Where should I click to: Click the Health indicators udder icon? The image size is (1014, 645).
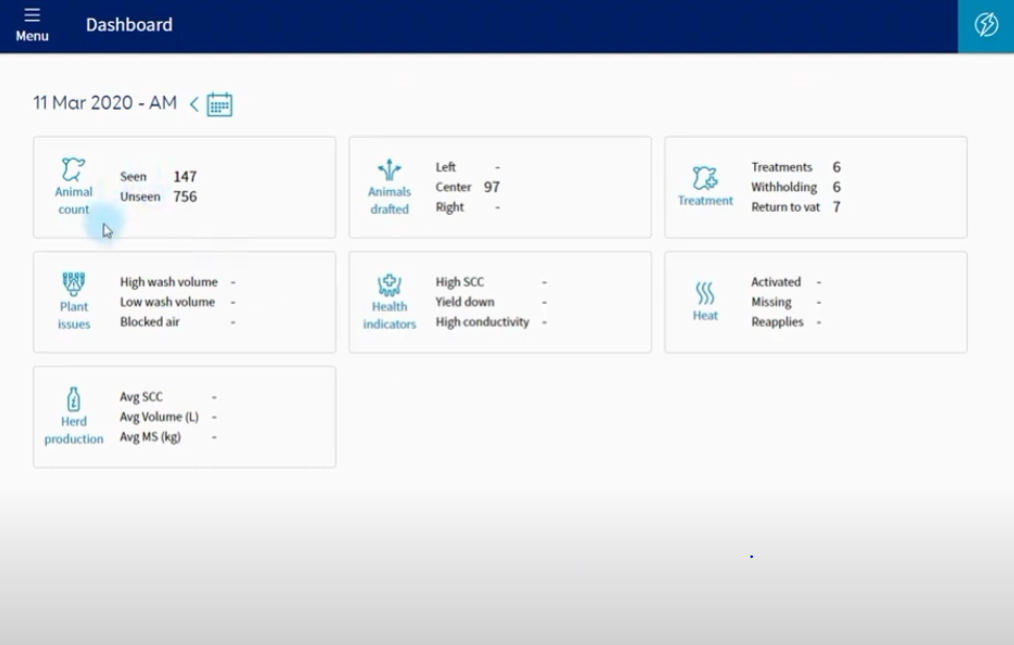click(x=389, y=285)
